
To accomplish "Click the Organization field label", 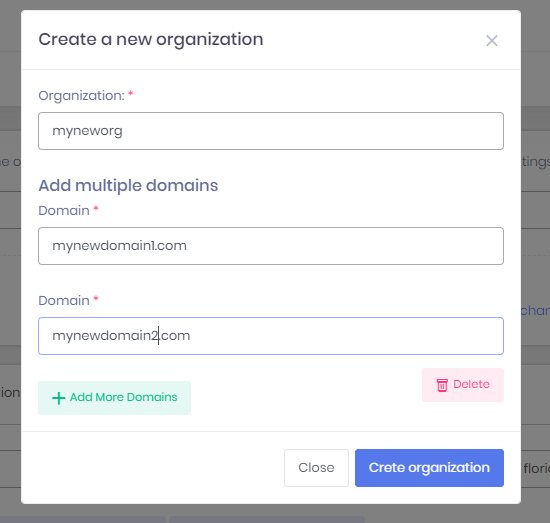I will pos(81,95).
